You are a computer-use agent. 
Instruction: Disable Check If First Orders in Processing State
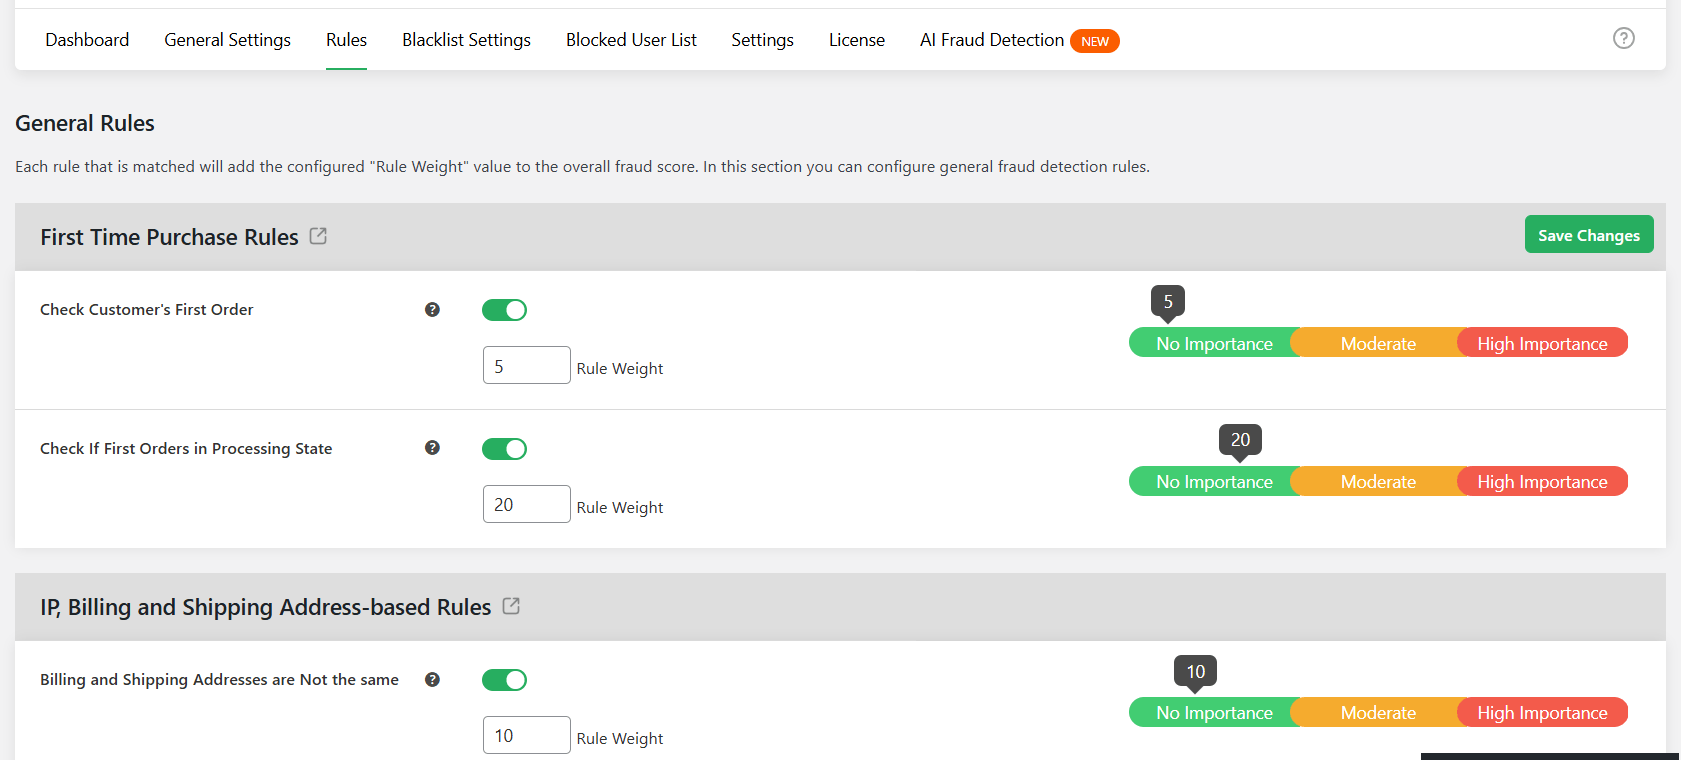click(x=504, y=449)
